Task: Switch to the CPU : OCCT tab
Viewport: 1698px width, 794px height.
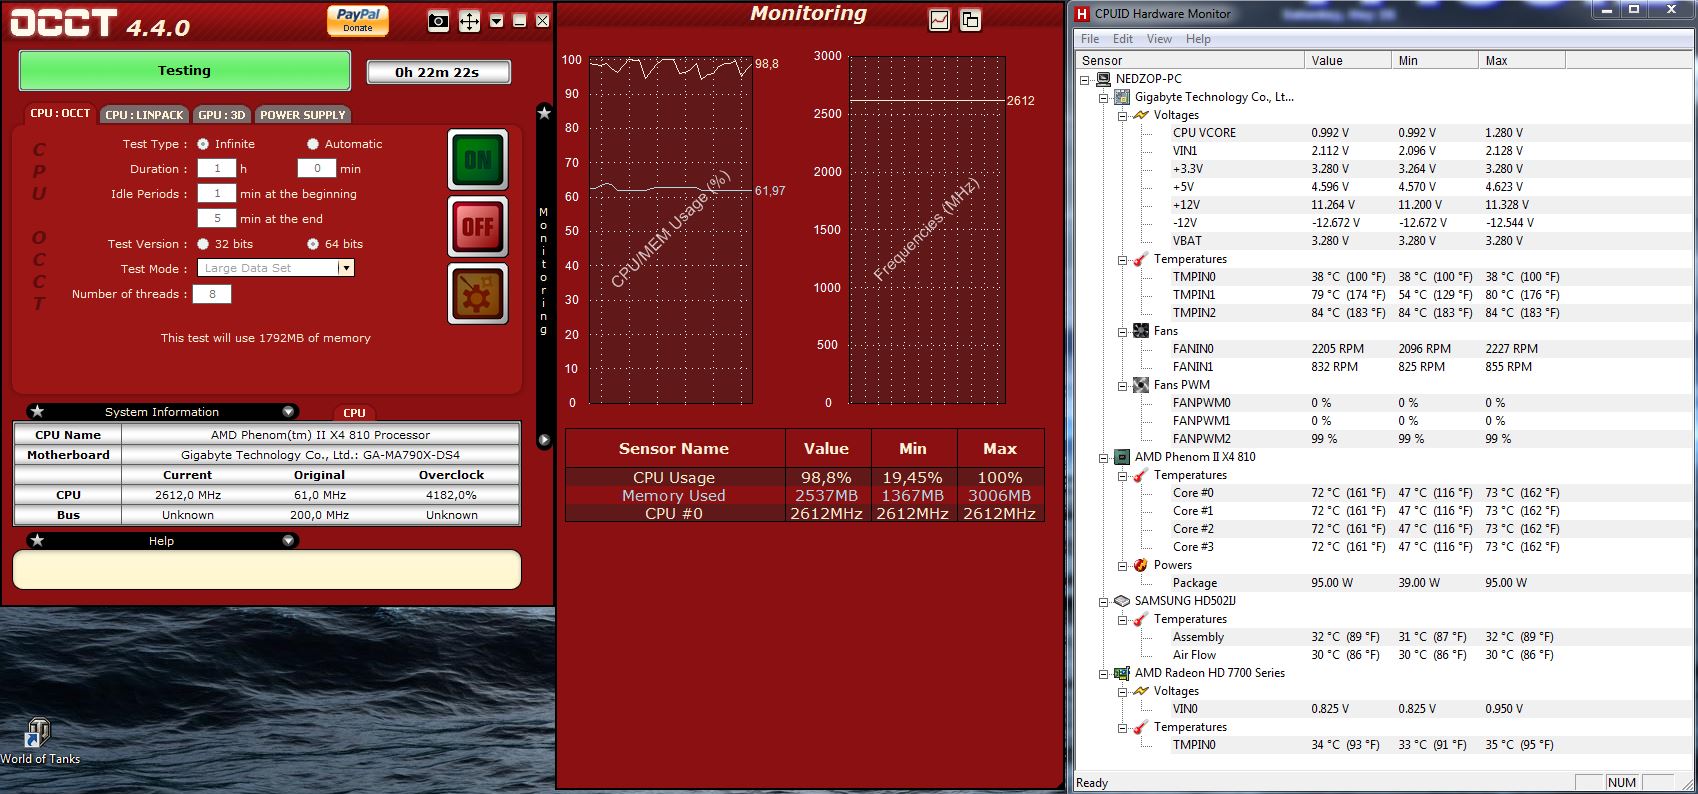Action: [60, 114]
